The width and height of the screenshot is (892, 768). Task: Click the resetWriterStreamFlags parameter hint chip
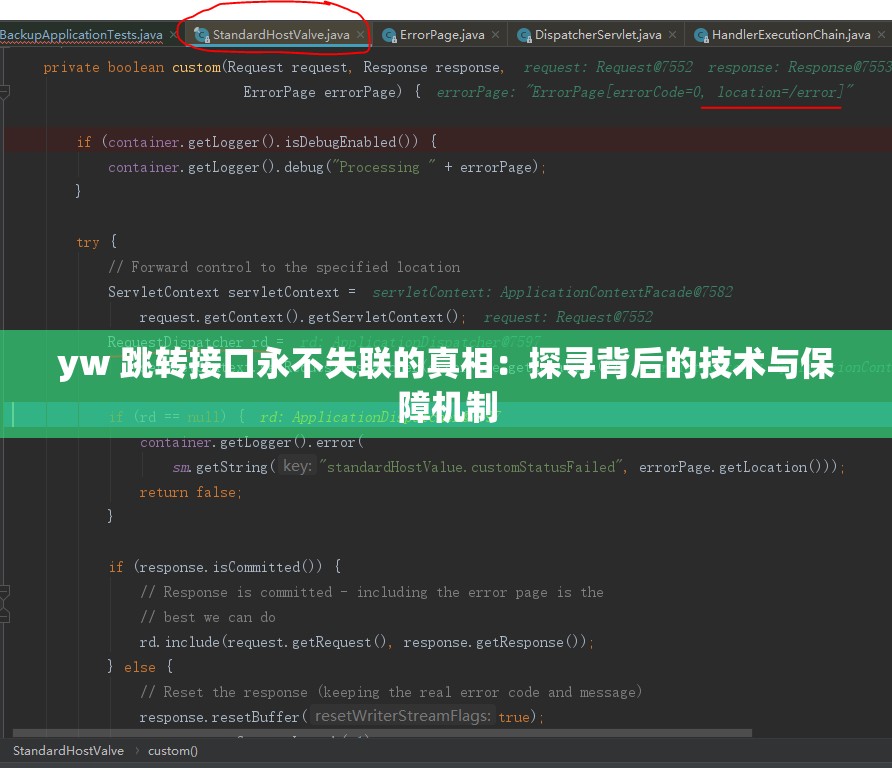click(400, 716)
